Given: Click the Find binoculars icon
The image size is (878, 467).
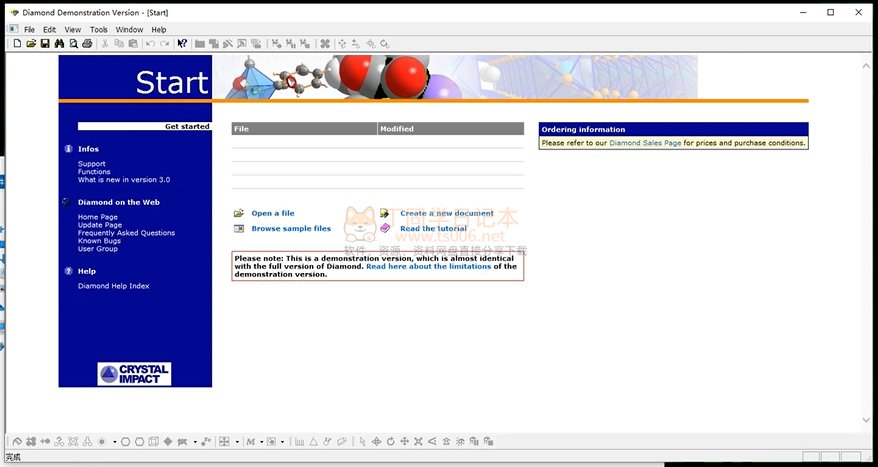Looking at the screenshot, I should pos(59,44).
